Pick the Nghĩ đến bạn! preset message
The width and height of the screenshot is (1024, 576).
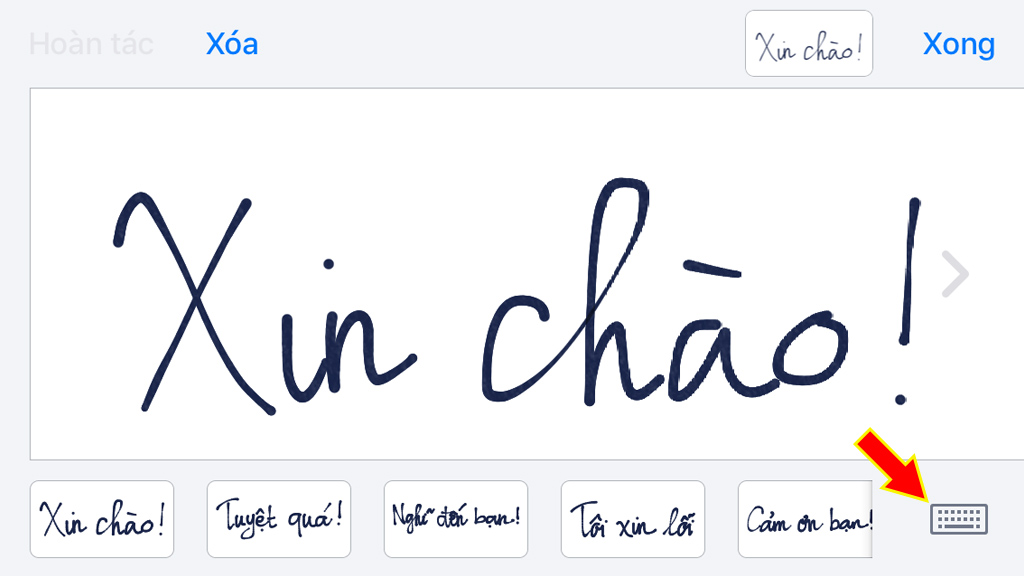click(456, 519)
